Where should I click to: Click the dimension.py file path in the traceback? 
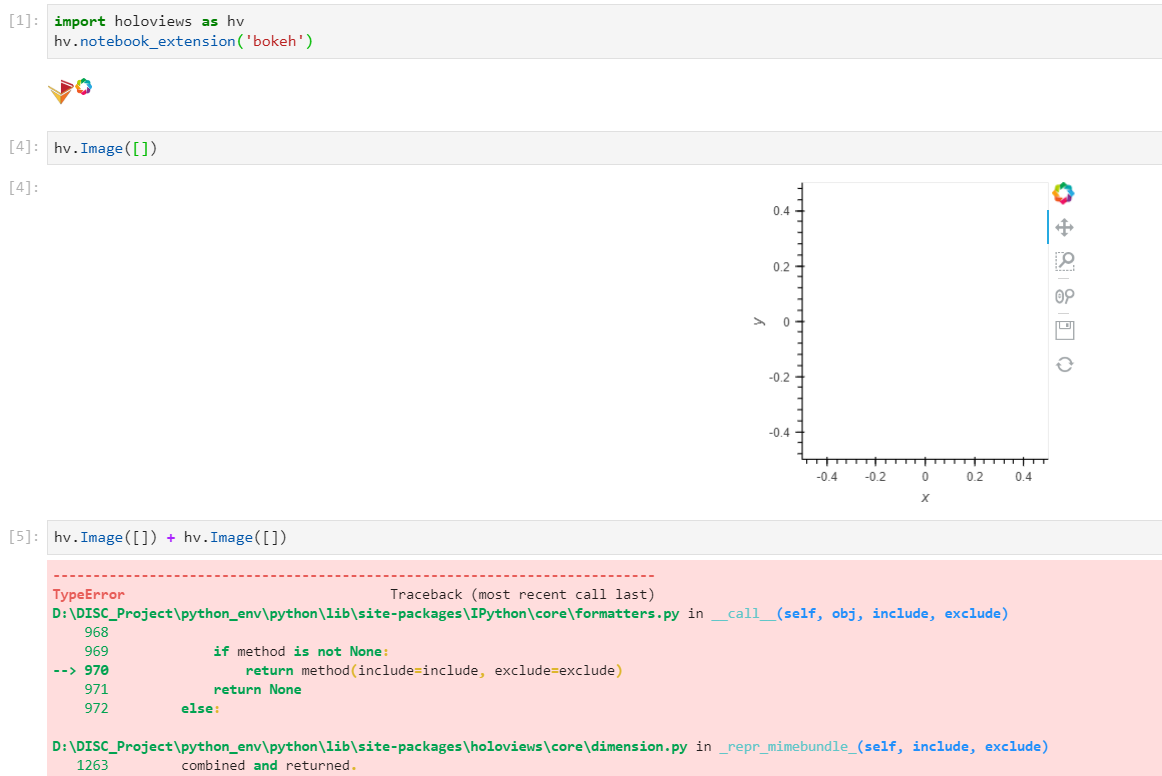[x=370, y=746]
